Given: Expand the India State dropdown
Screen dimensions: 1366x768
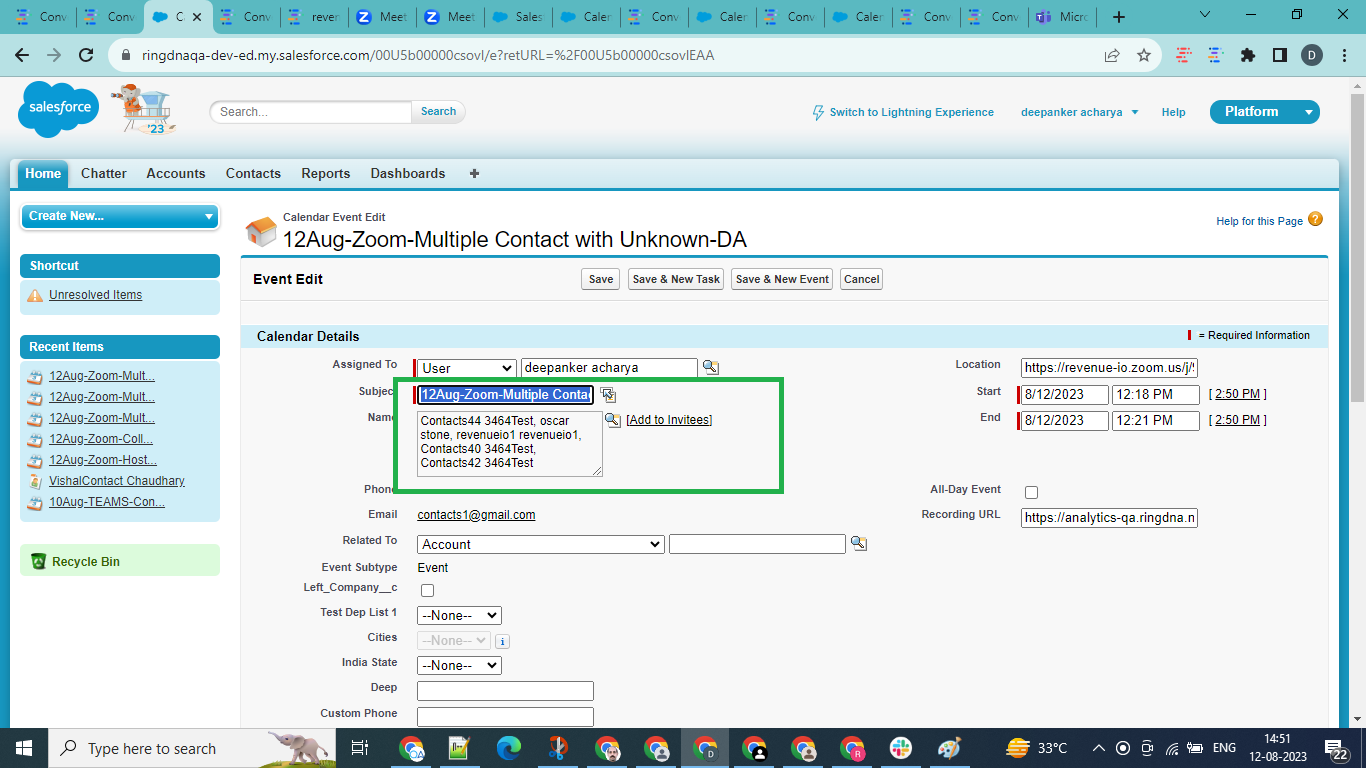Looking at the screenshot, I should coord(459,665).
